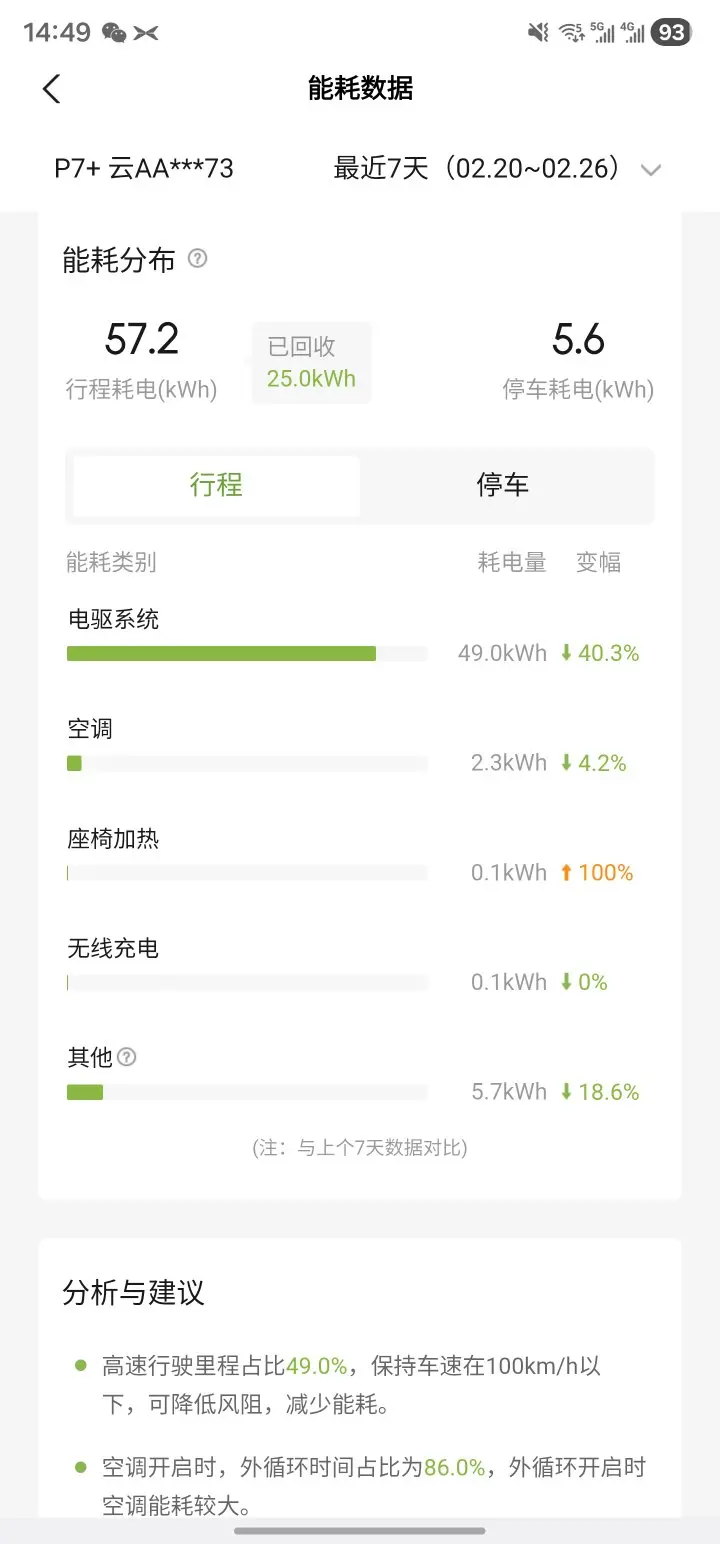Tap the WeChat notification icon
Image resolution: width=720 pixels, height=1544 pixels.
pos(114,33)
